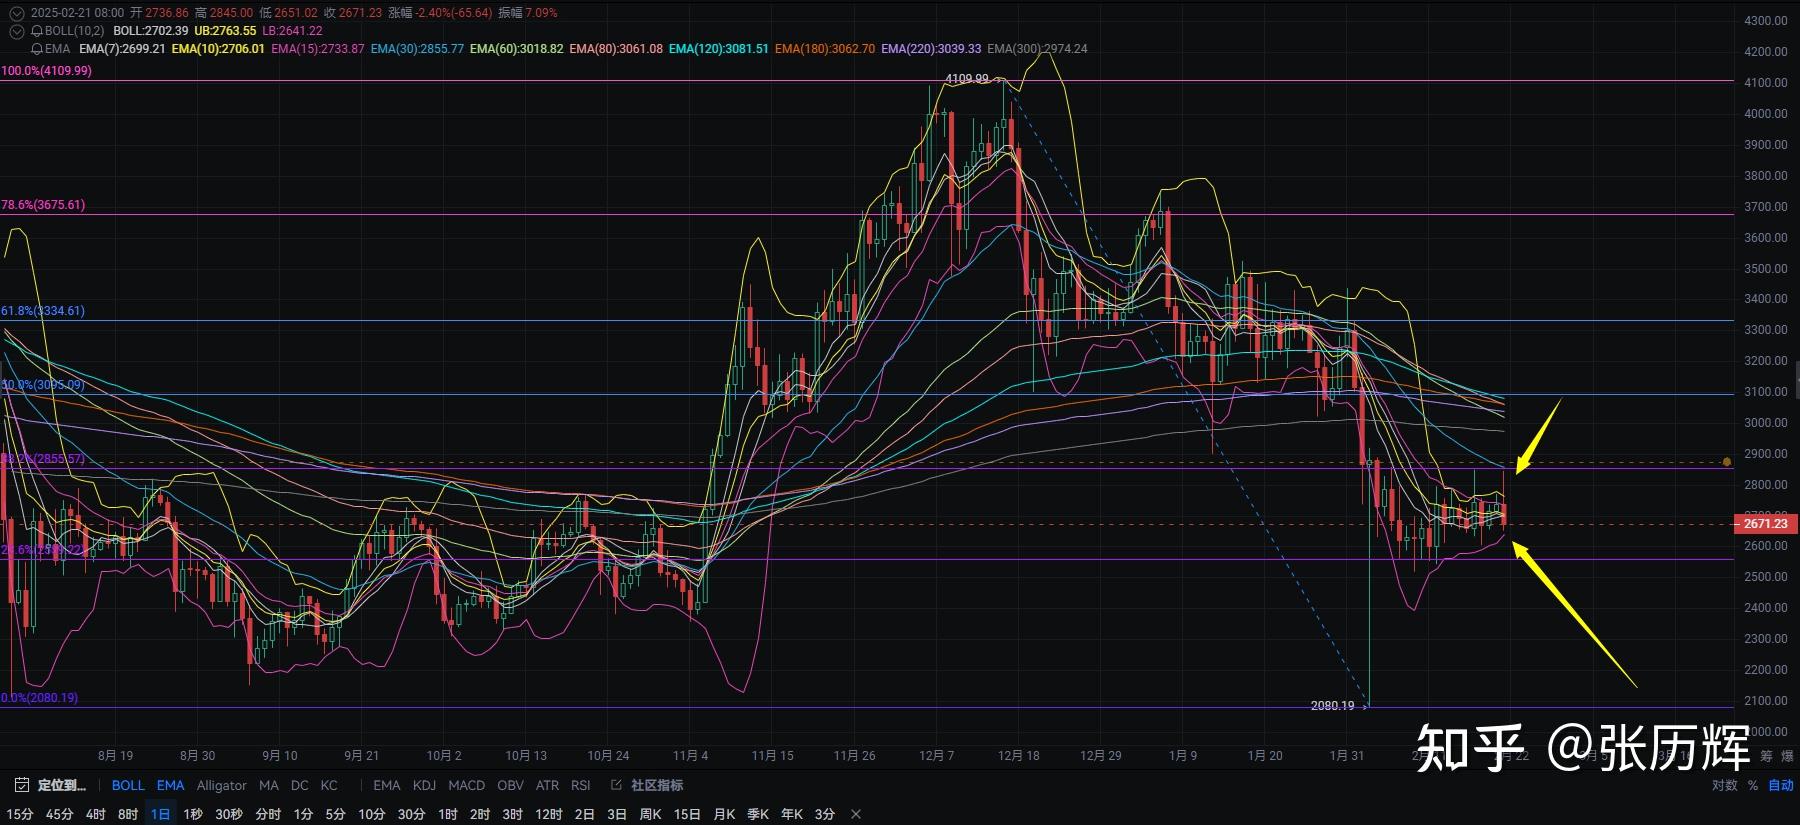Switch to the 4时 timeframe
The height and width of the screenshot is (825, 1800).
(x=95, y=814)
